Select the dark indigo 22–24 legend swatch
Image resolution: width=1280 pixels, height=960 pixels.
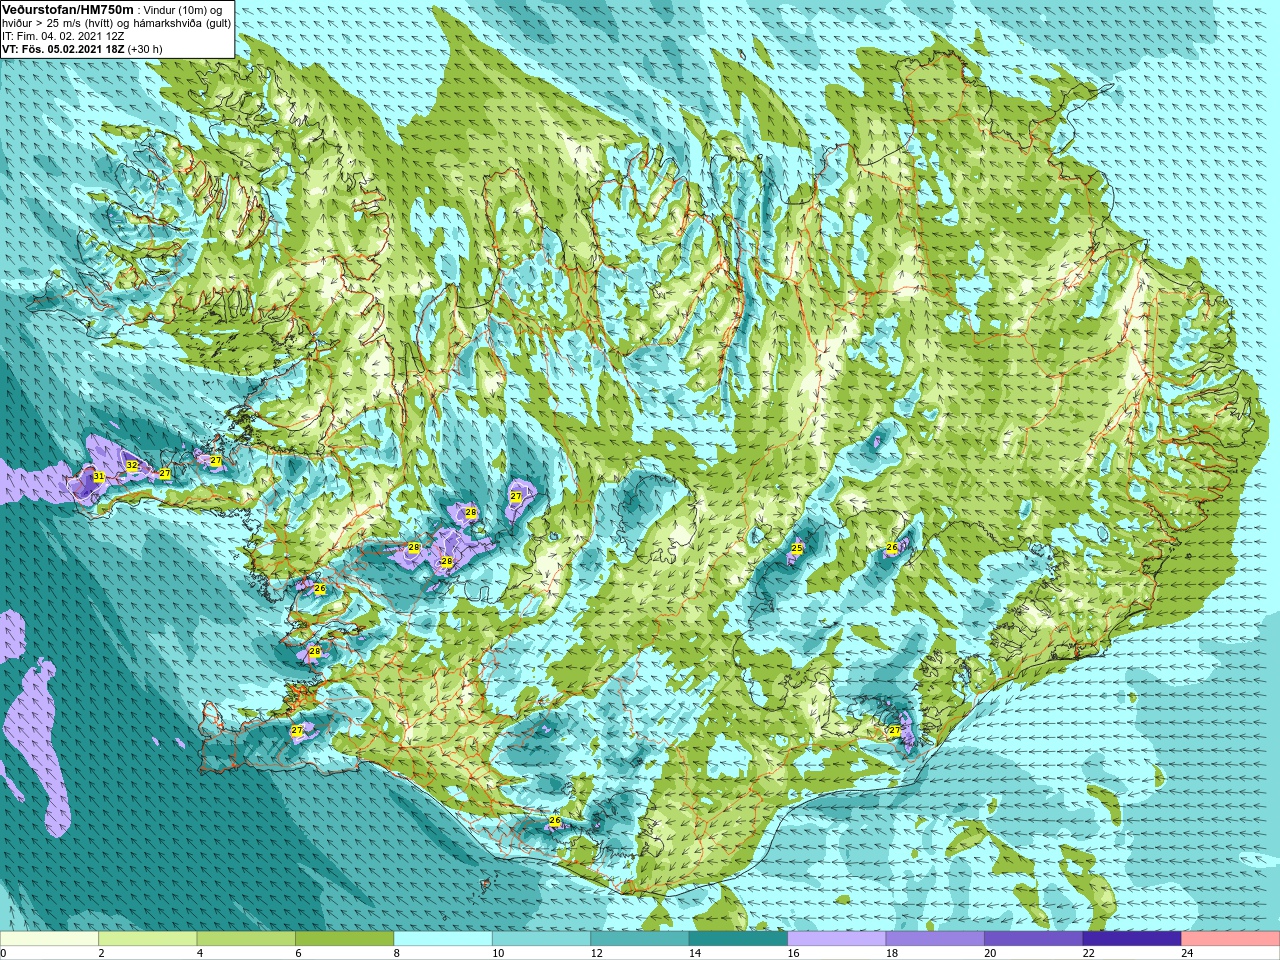pyautogui.click(x=1132, y=939)
